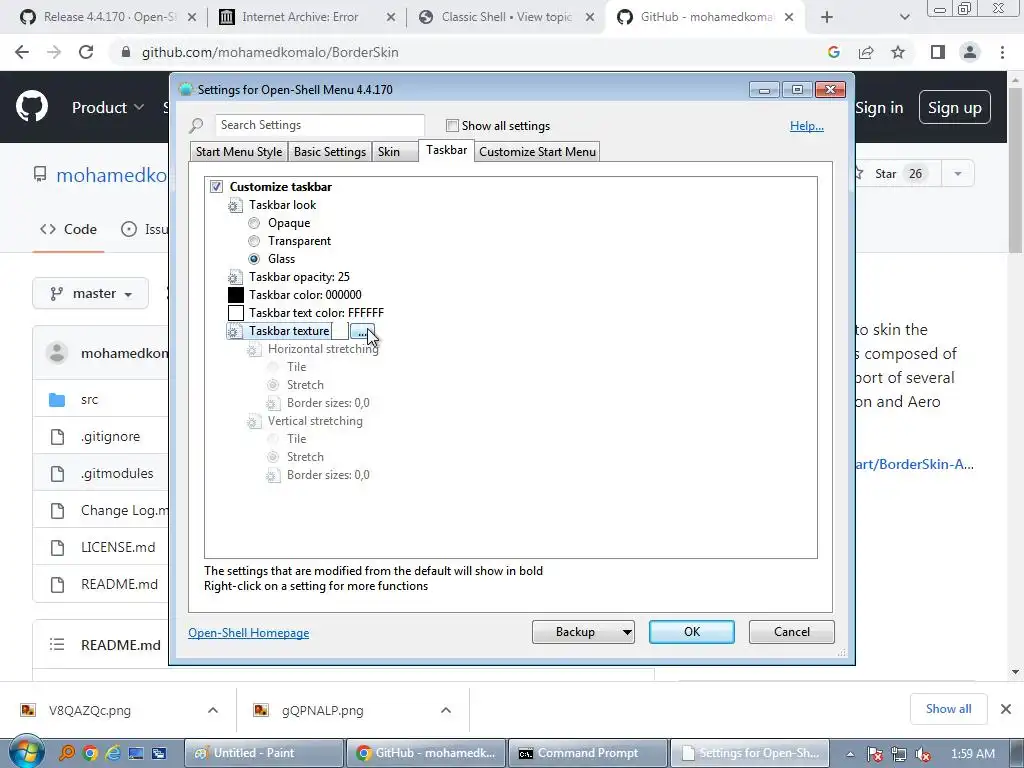Open the Open-Shell Homepage link

249,633
